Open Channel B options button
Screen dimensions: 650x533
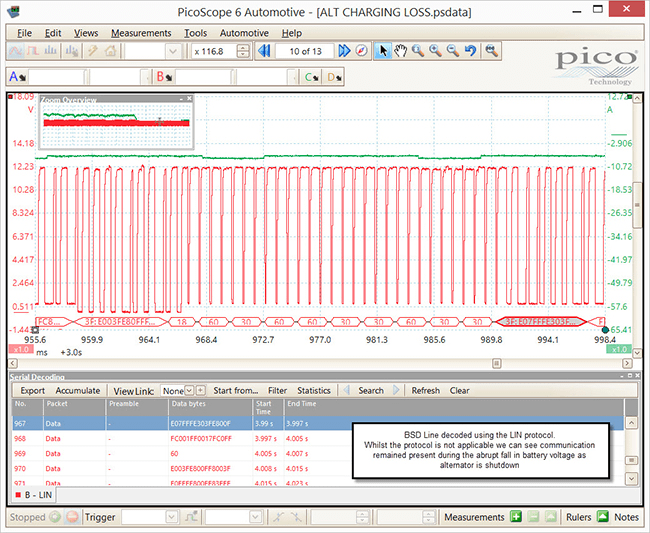tap(164, 77)
